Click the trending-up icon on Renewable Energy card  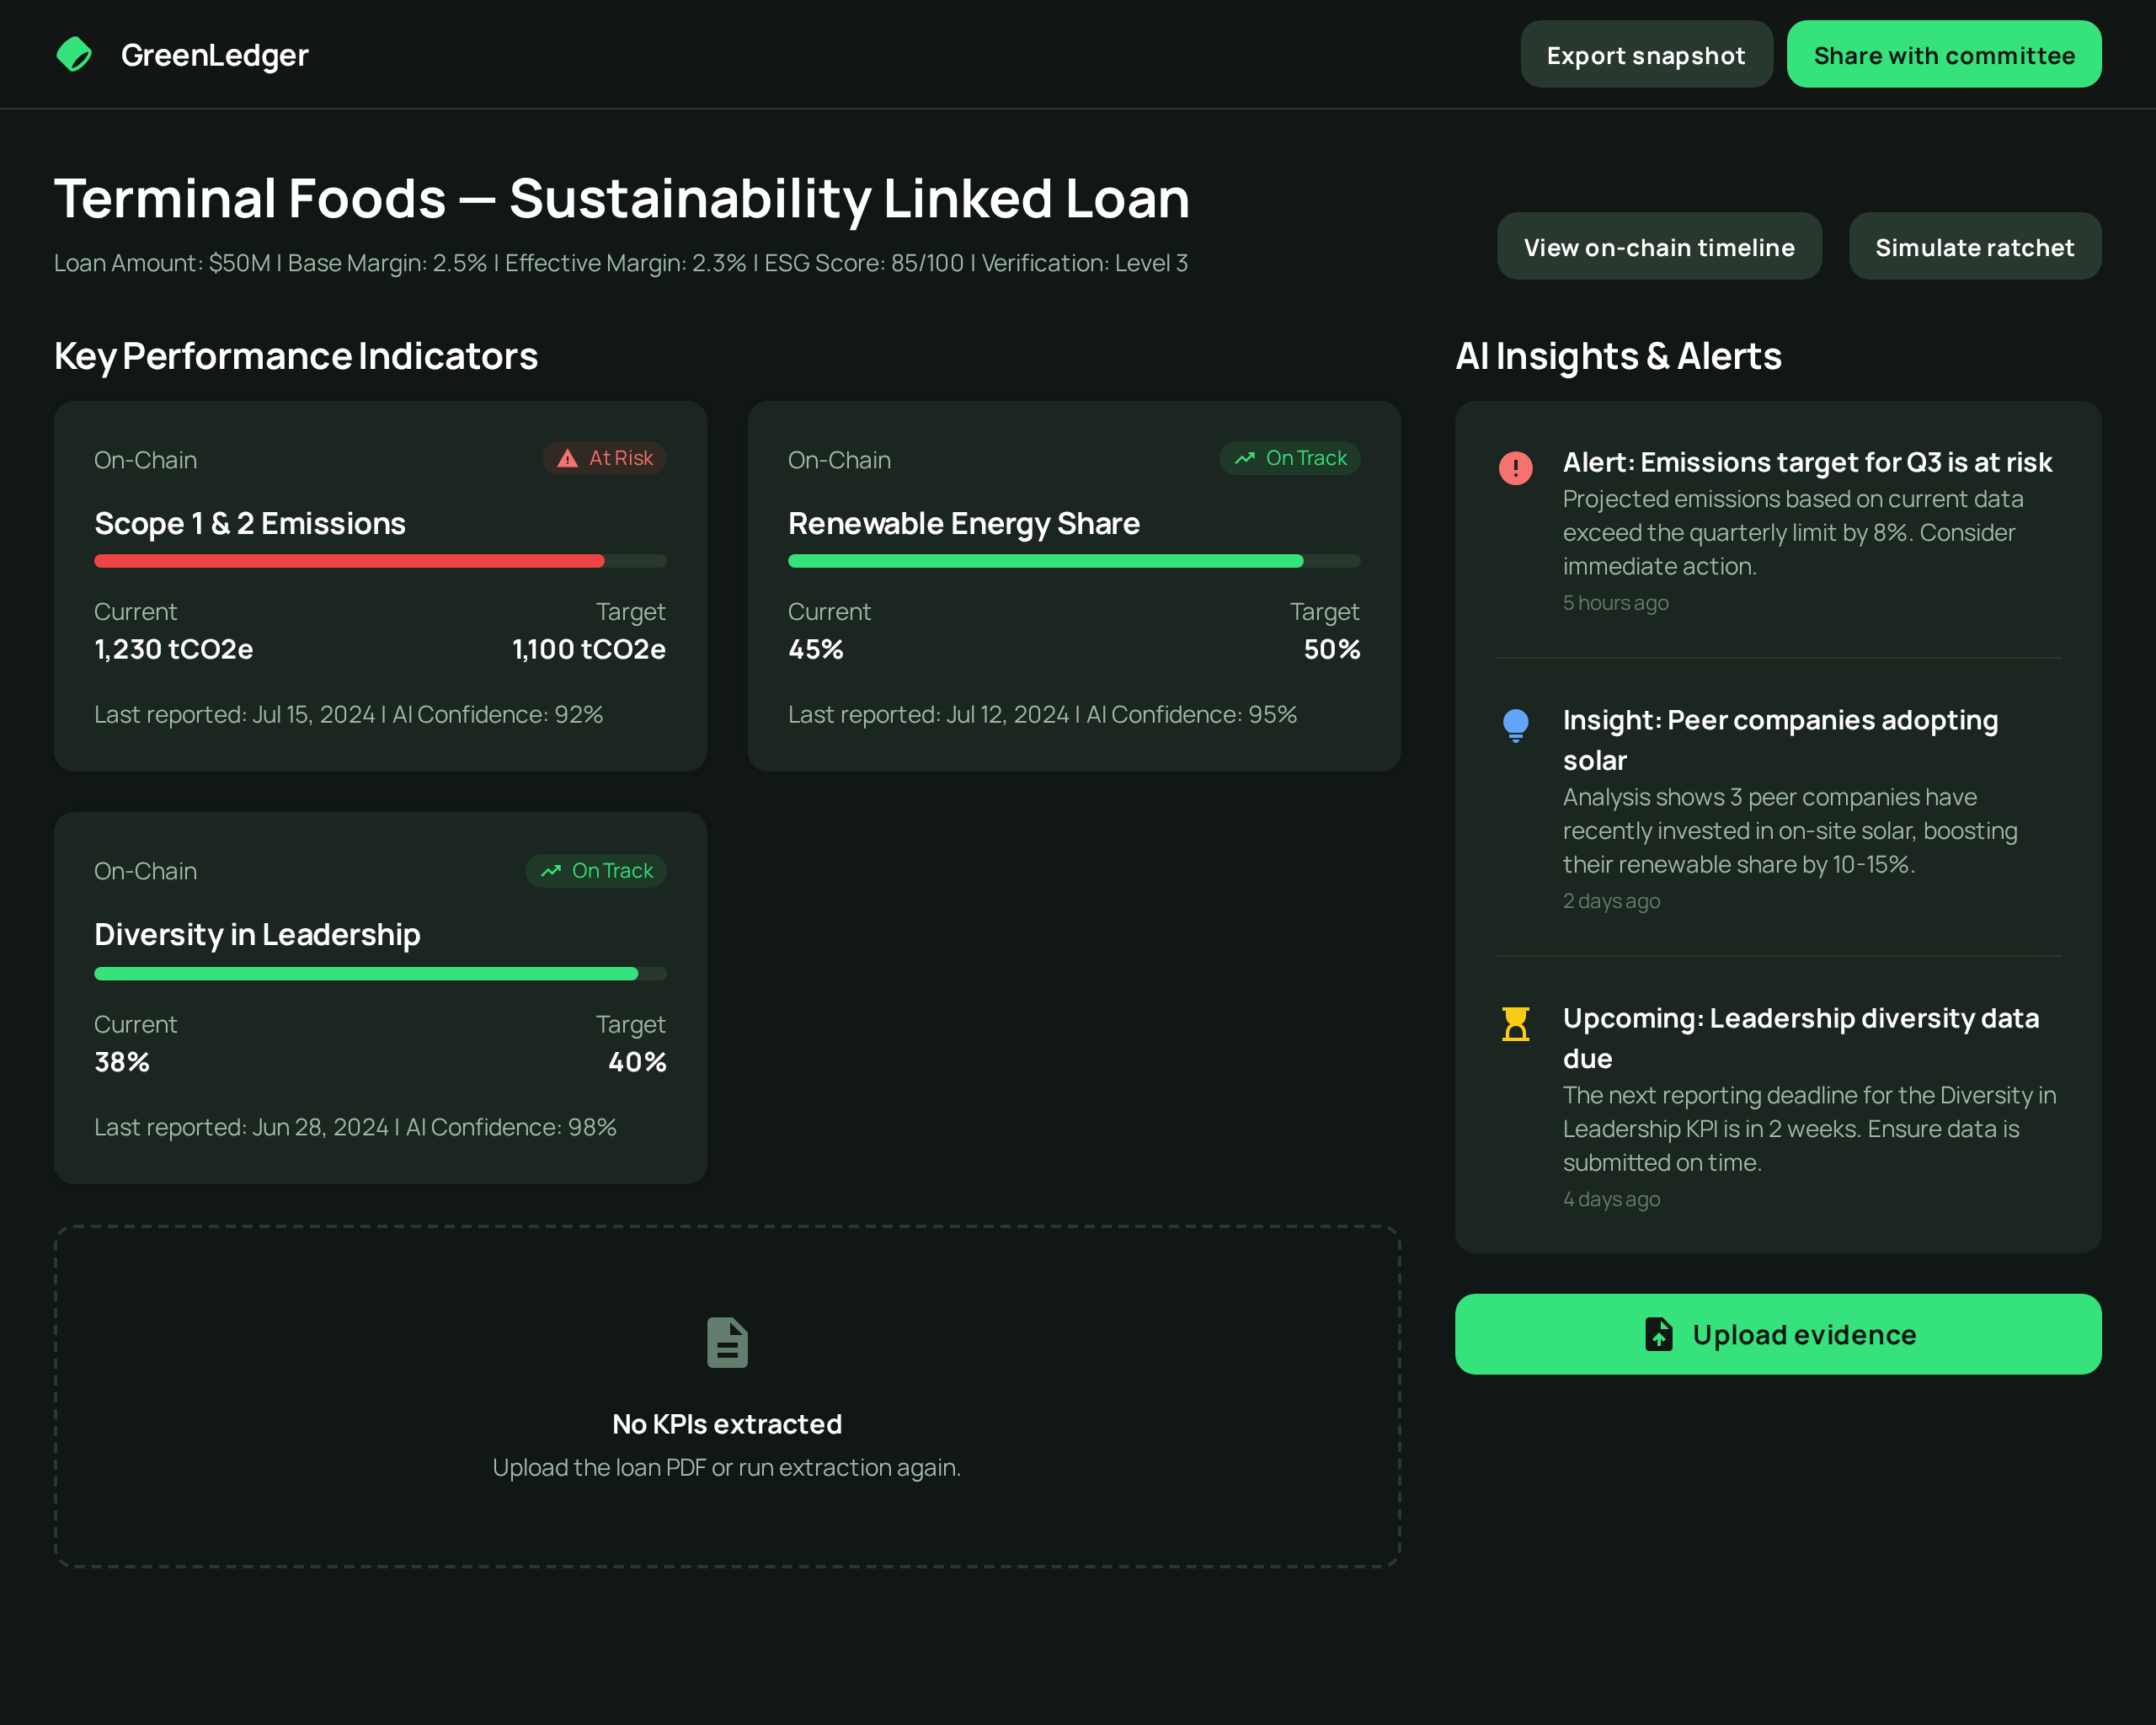tap(1244, 459)
